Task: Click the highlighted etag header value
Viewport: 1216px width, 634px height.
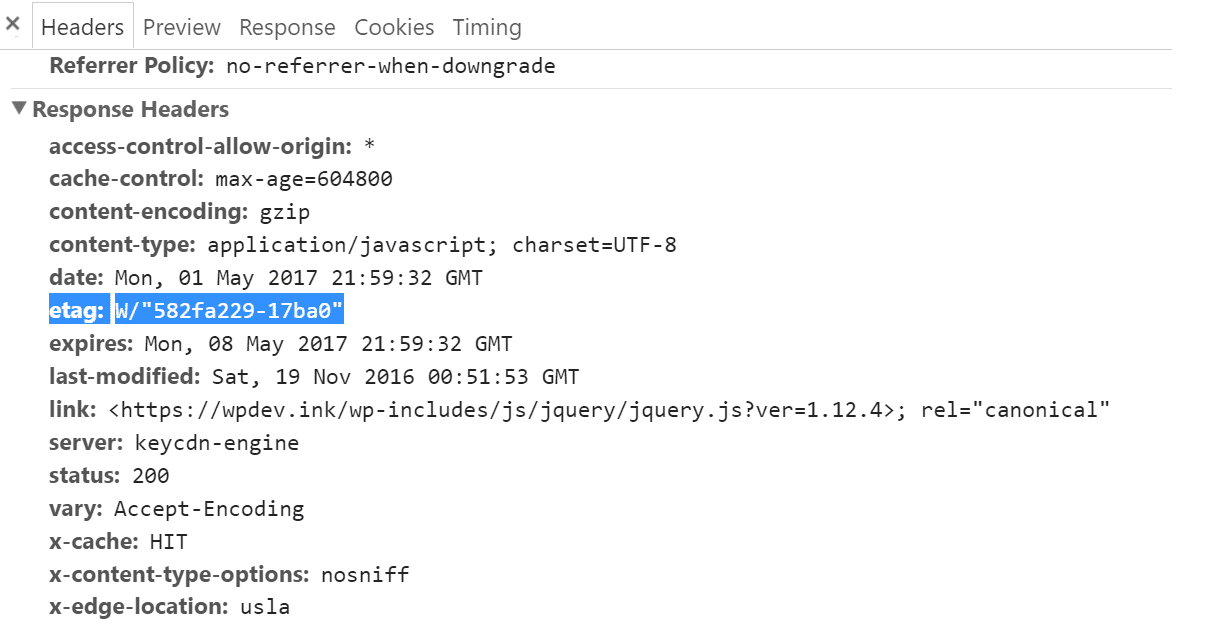Action: 229,312
